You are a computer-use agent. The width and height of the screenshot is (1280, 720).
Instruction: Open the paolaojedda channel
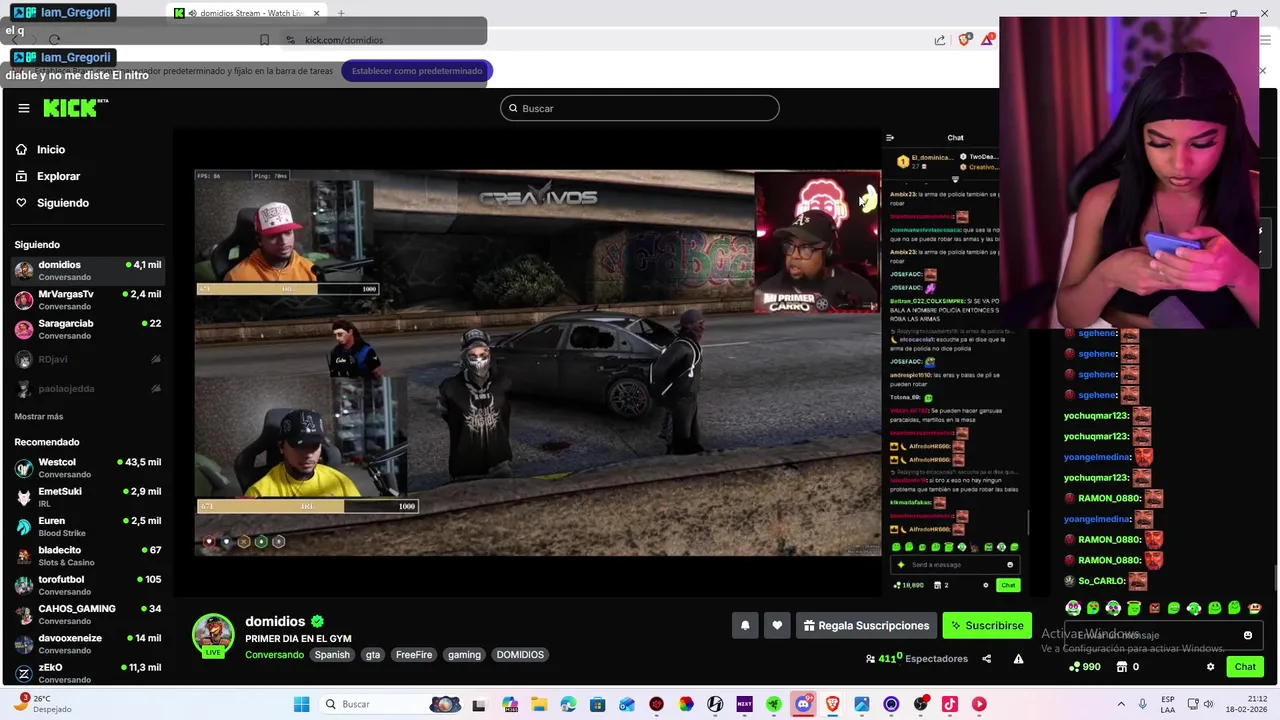pyautogui.click(x=88, y=389)
